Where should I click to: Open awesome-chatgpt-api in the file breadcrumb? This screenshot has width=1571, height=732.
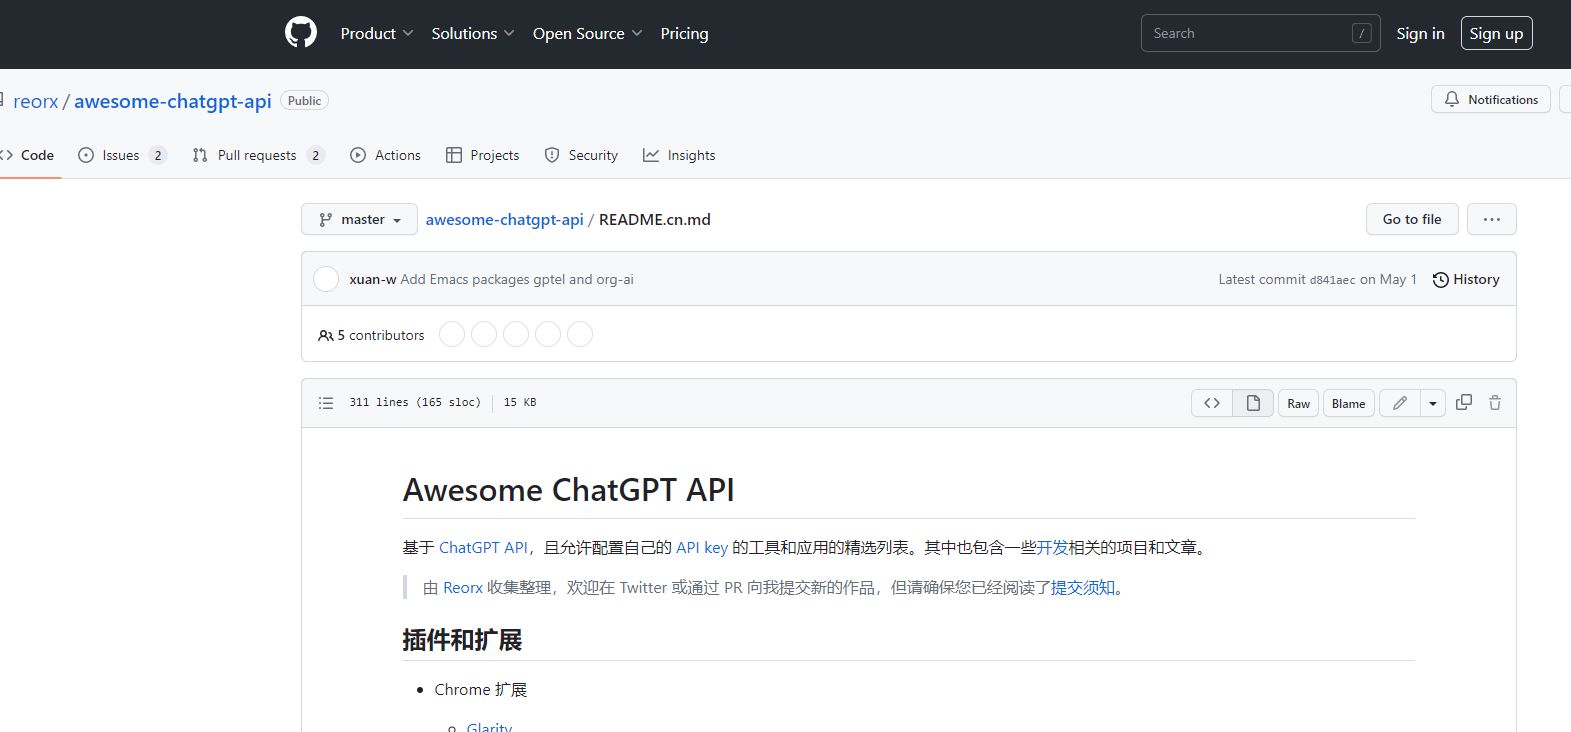(504, 219)
